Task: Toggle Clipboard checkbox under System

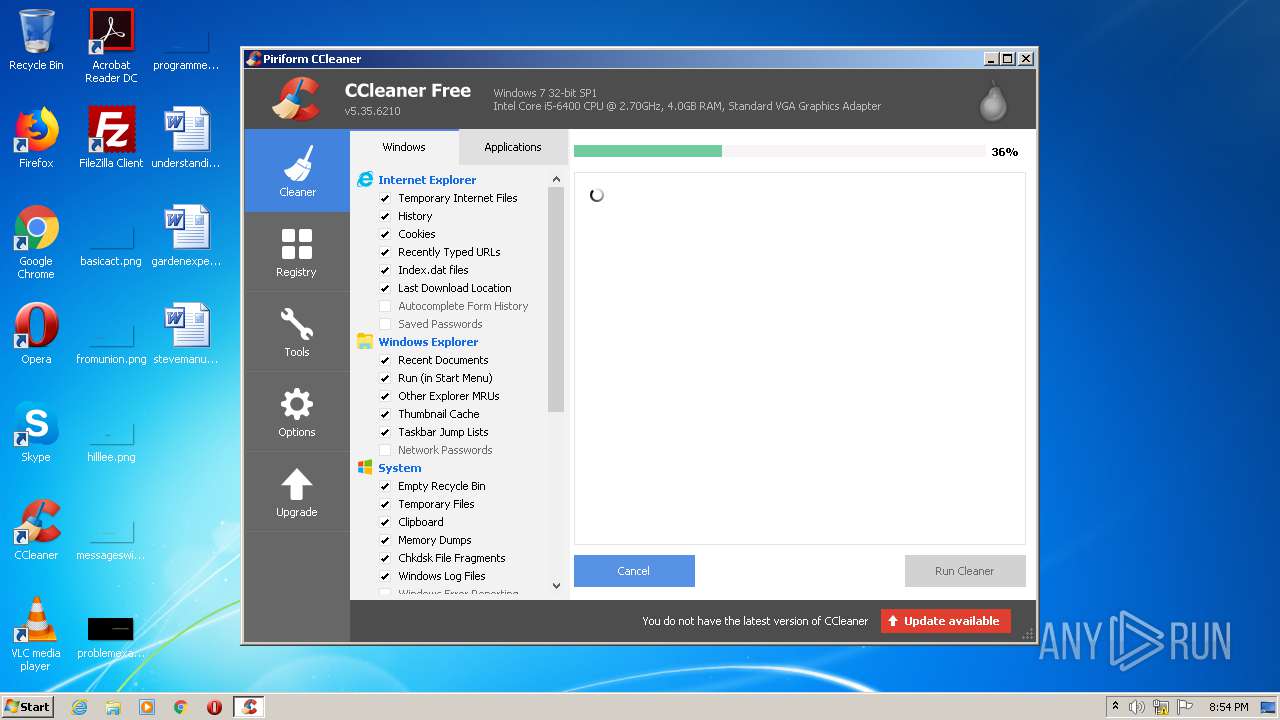Action: (x=385, y=522)
